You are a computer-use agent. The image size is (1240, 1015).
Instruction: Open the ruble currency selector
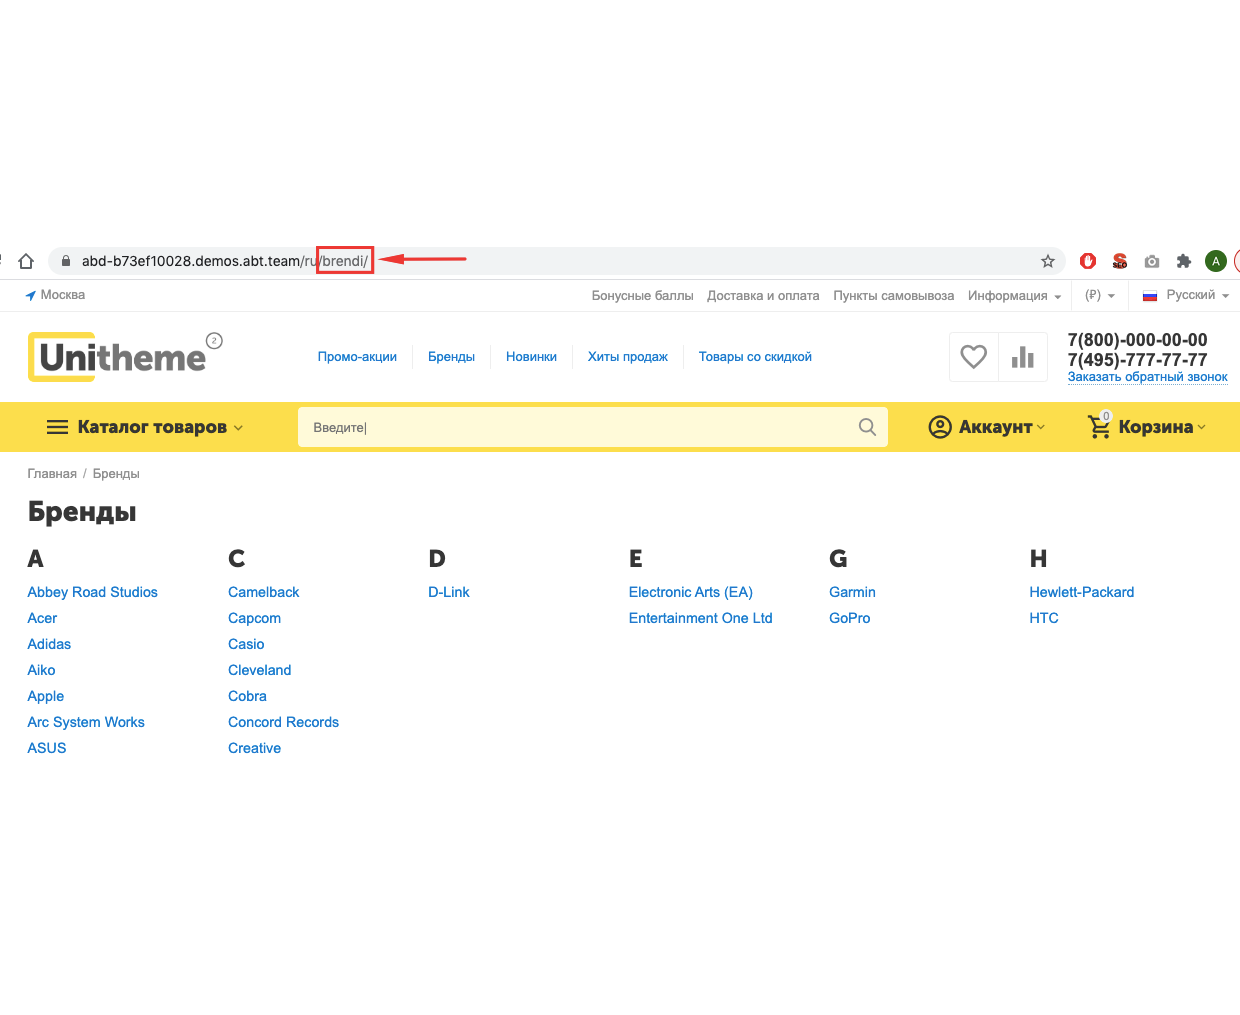coord(1099,296)
